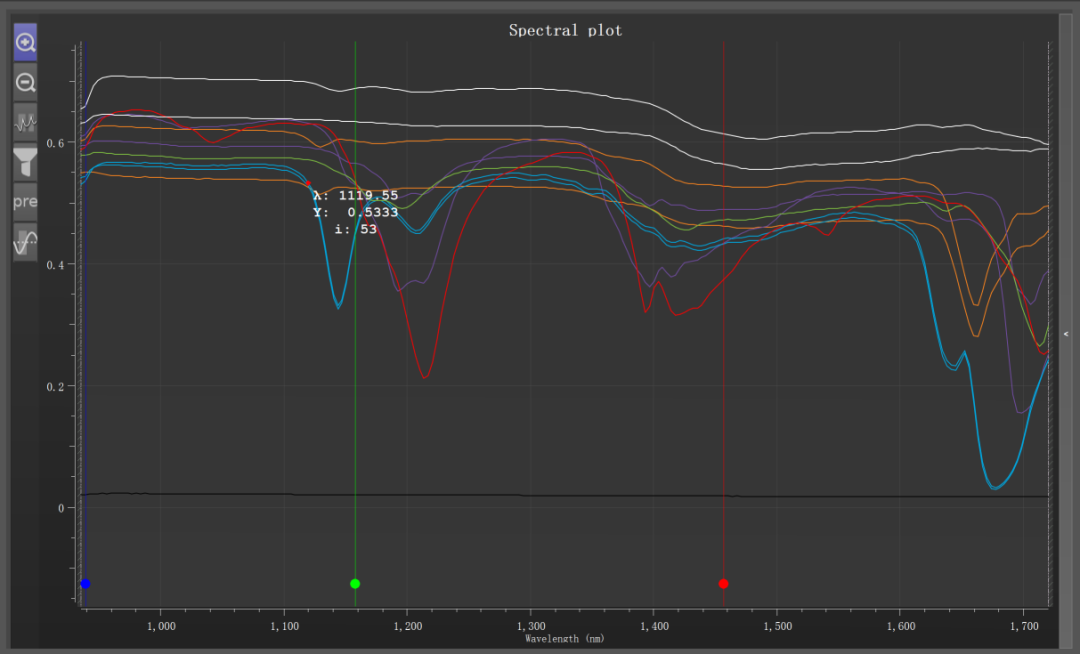
Task: Click the red vertical wavelength line
Action: 724,413
